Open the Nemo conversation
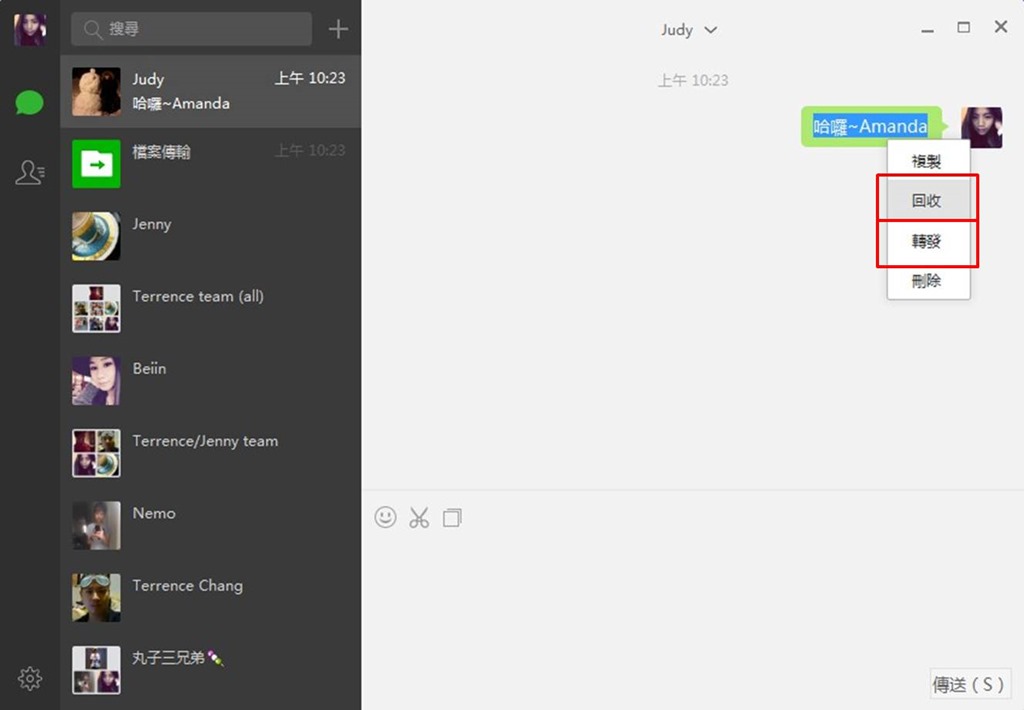 click(x=210, y=526)
